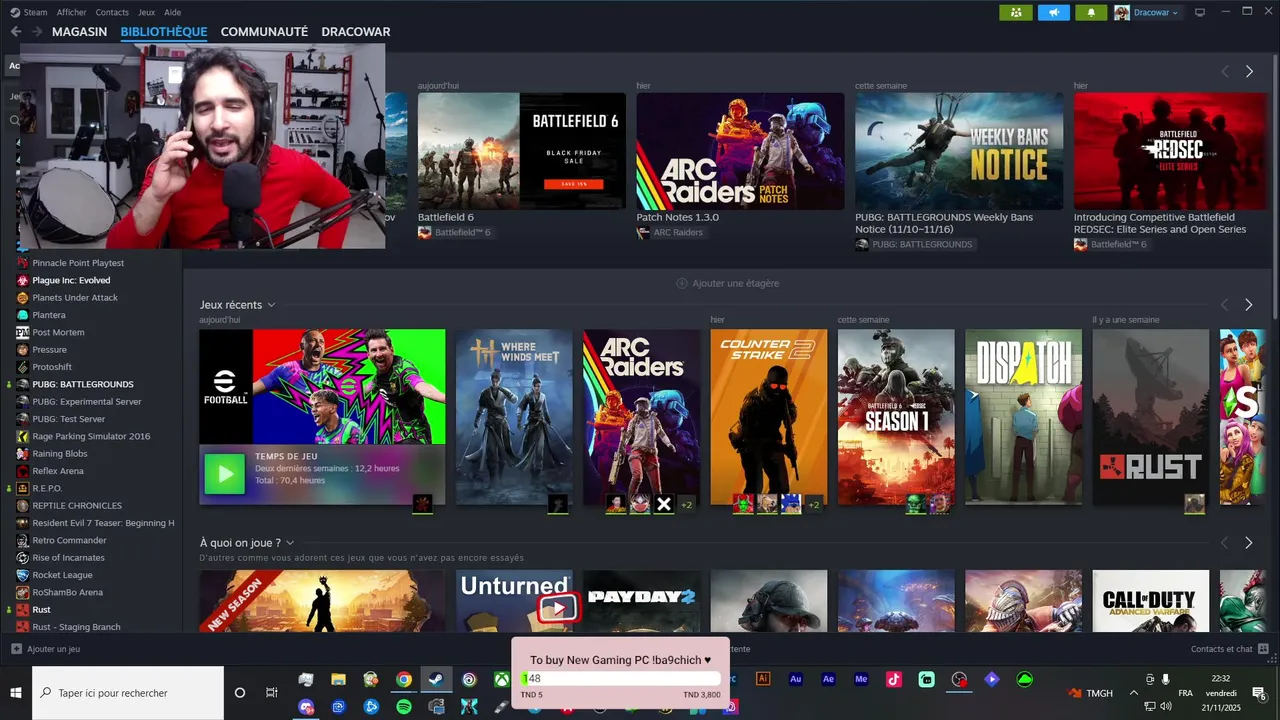Viewport: 1280px width, 720px height.
Task: Open Spotify from the taskbar
Action: 403,706
